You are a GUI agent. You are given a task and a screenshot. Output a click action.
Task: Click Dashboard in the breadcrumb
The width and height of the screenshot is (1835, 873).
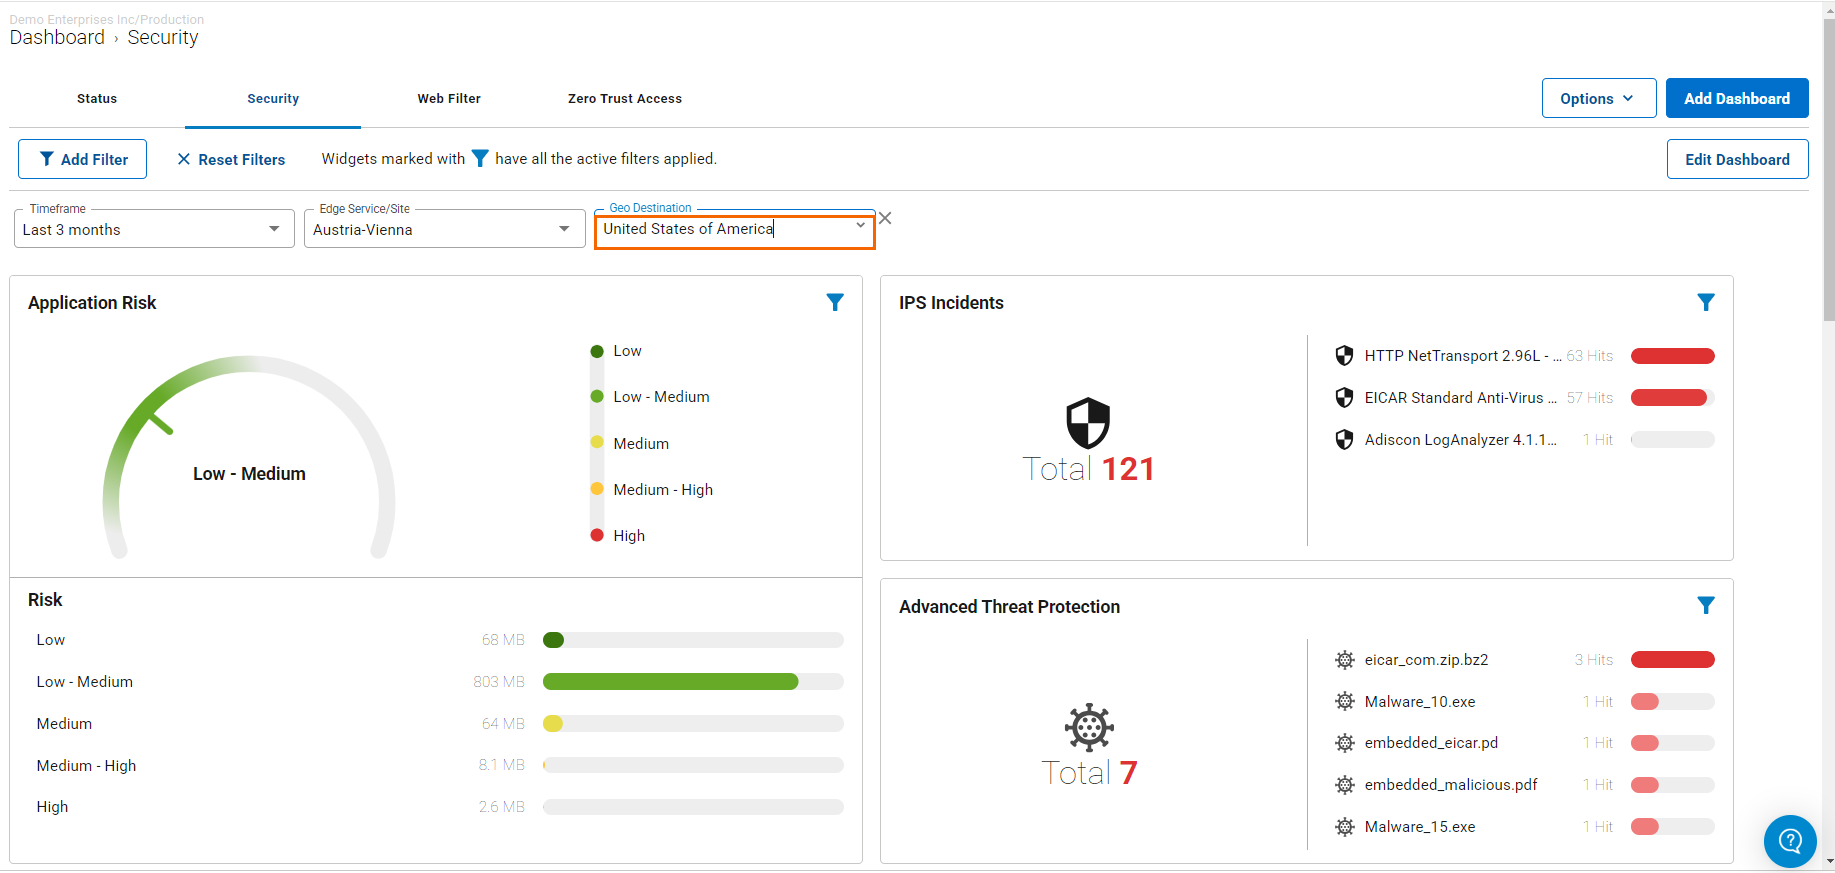click(x=57, y=37)
